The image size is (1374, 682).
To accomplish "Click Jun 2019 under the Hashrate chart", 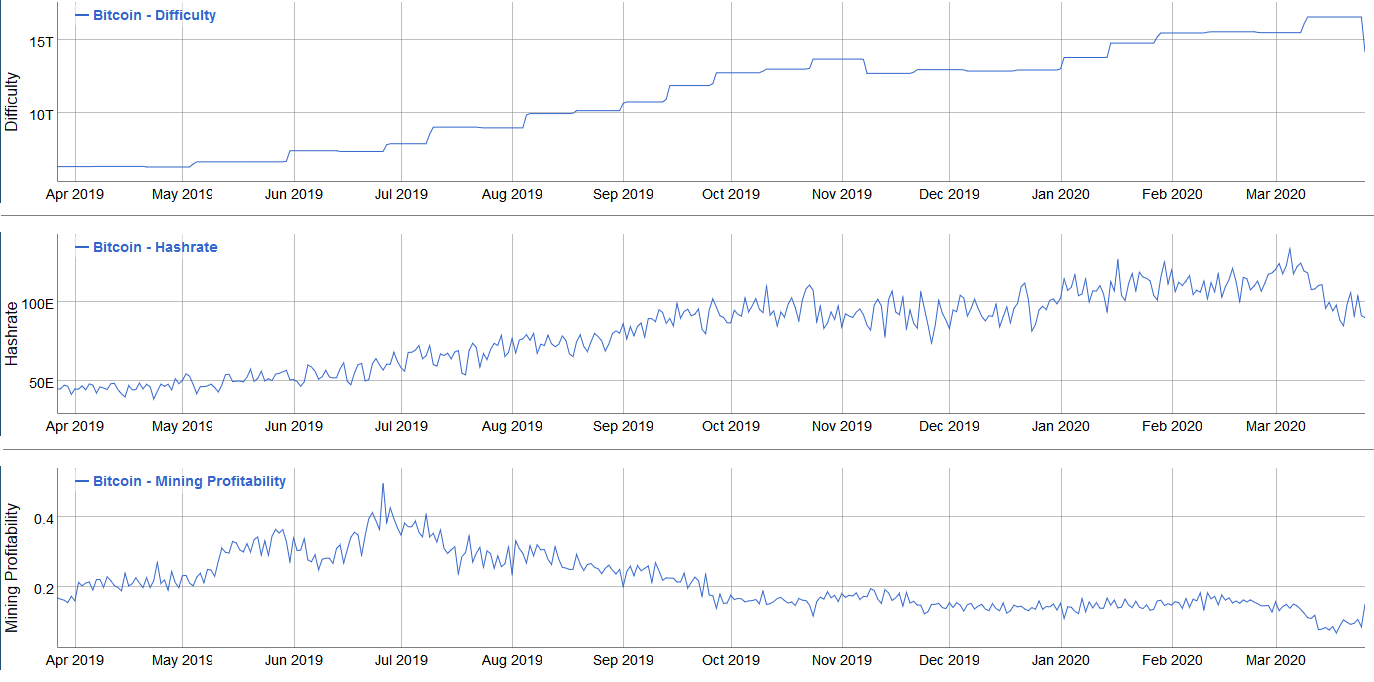I will (294, 426).
